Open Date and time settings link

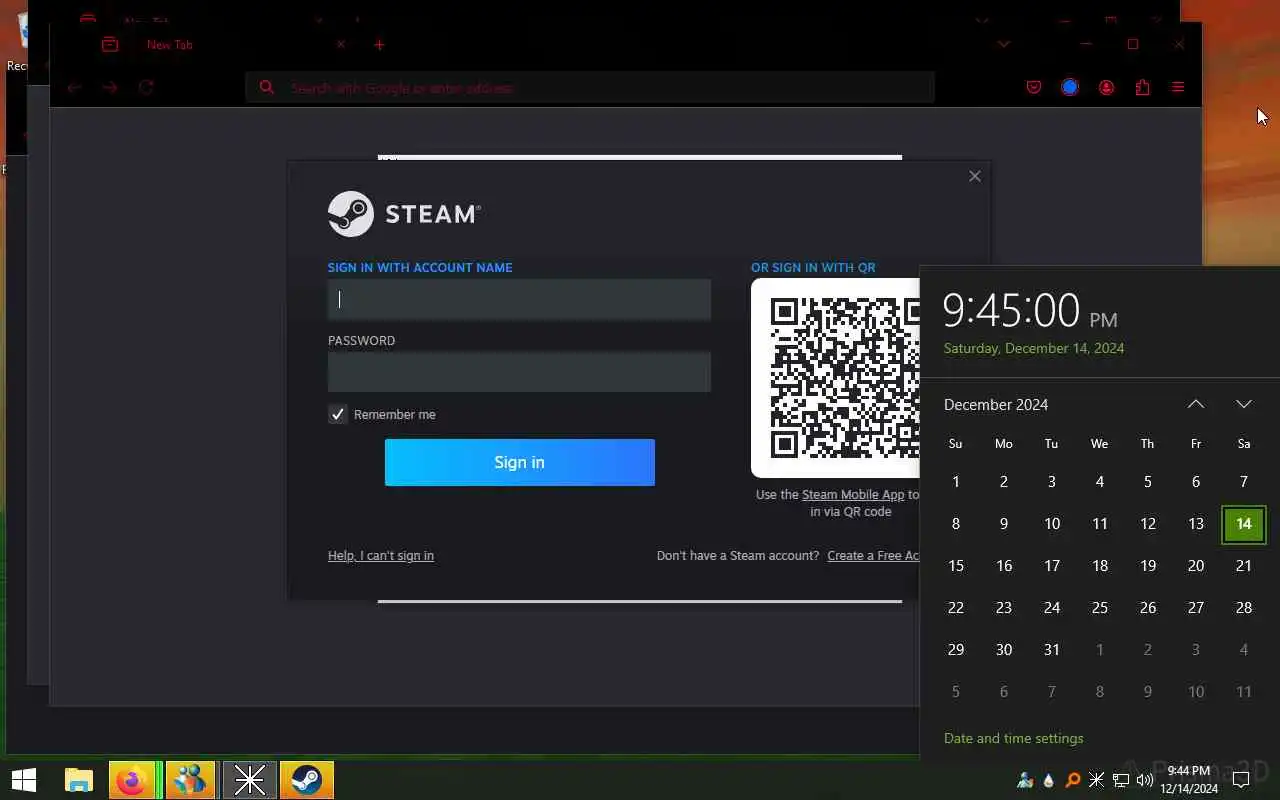1013,738
